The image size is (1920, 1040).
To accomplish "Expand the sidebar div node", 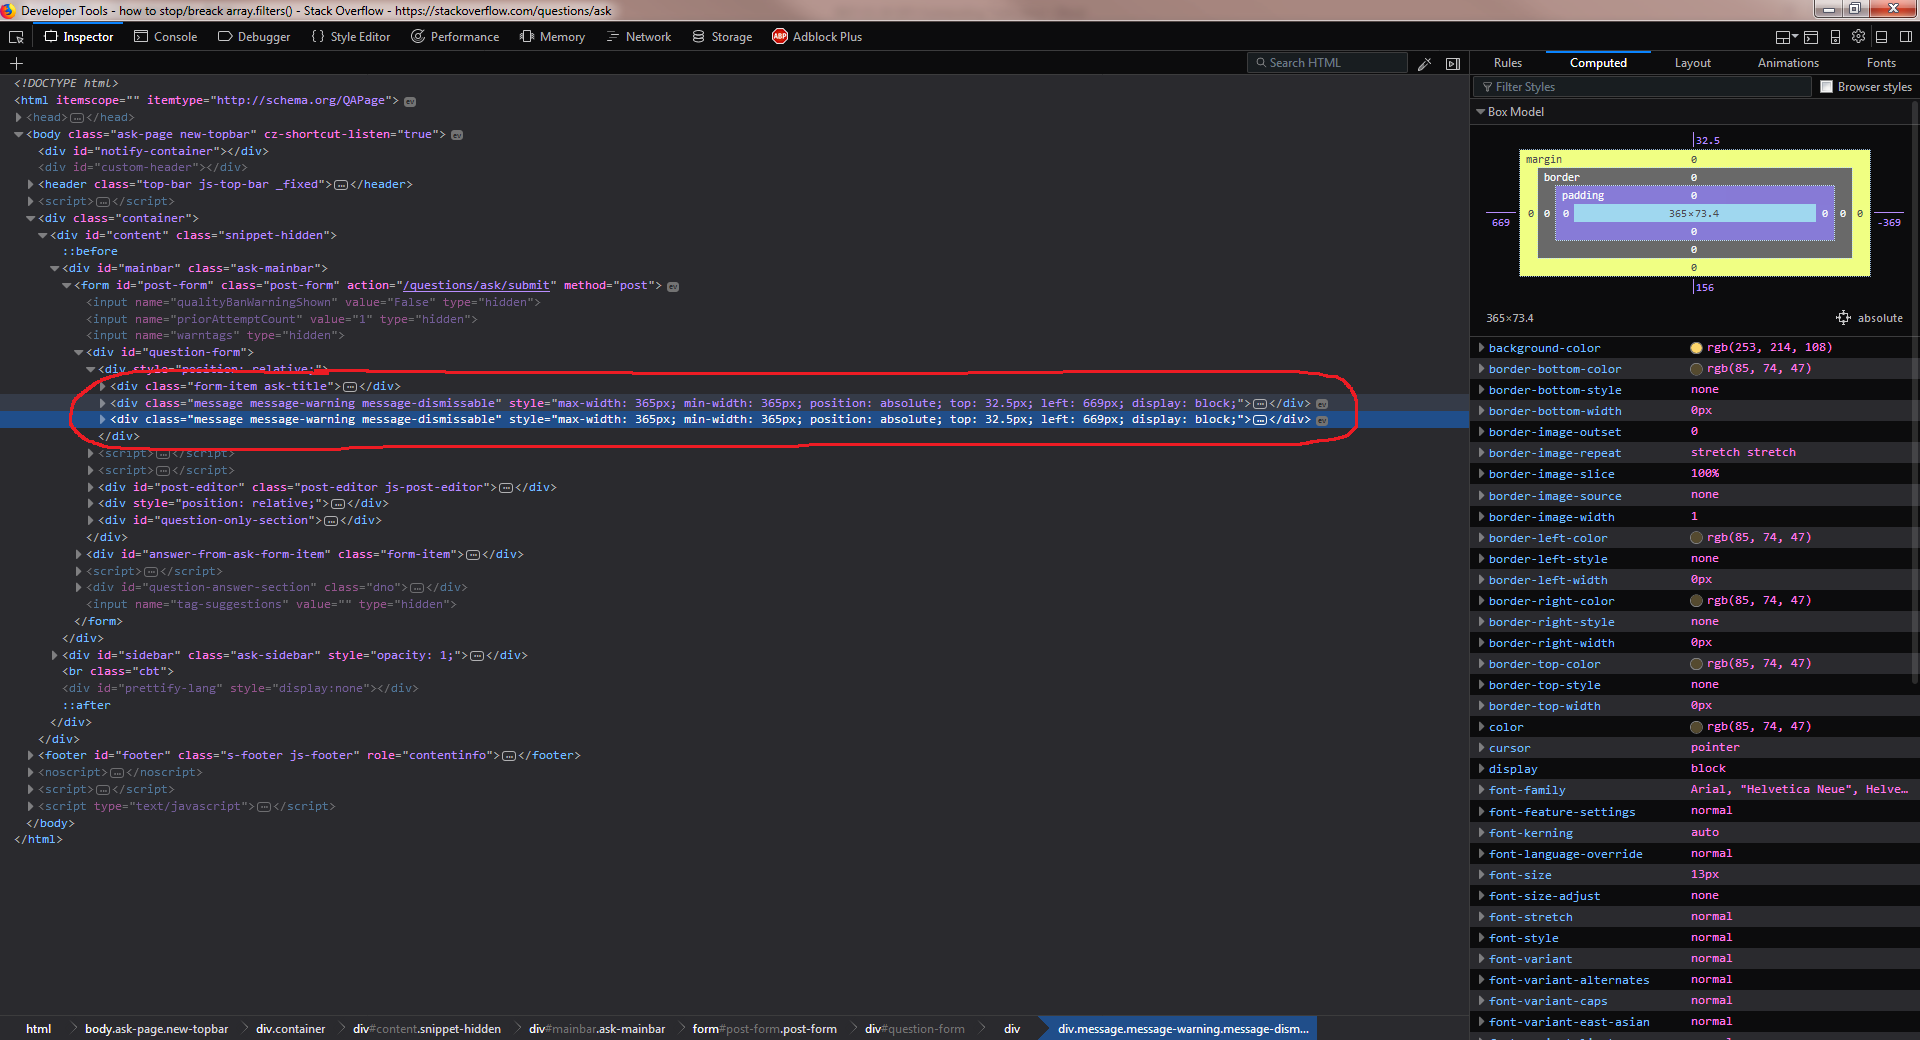I will (x=55, y=656).
